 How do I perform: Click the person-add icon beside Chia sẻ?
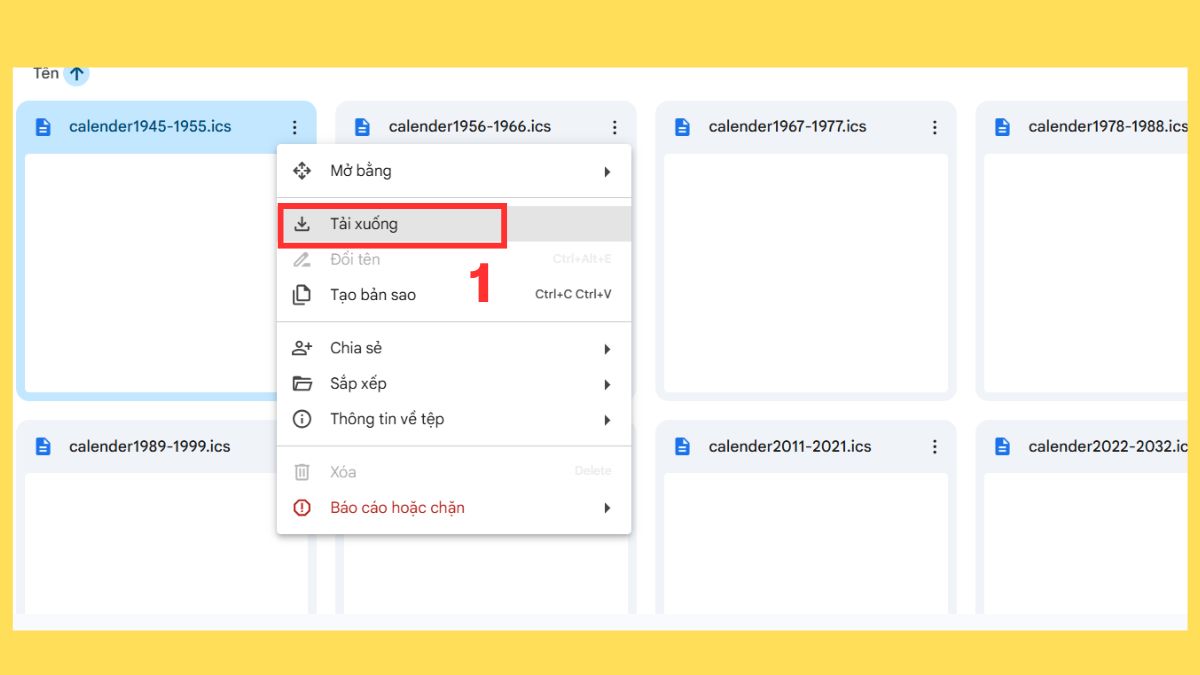pyautogui.click(x=302, y=348)
